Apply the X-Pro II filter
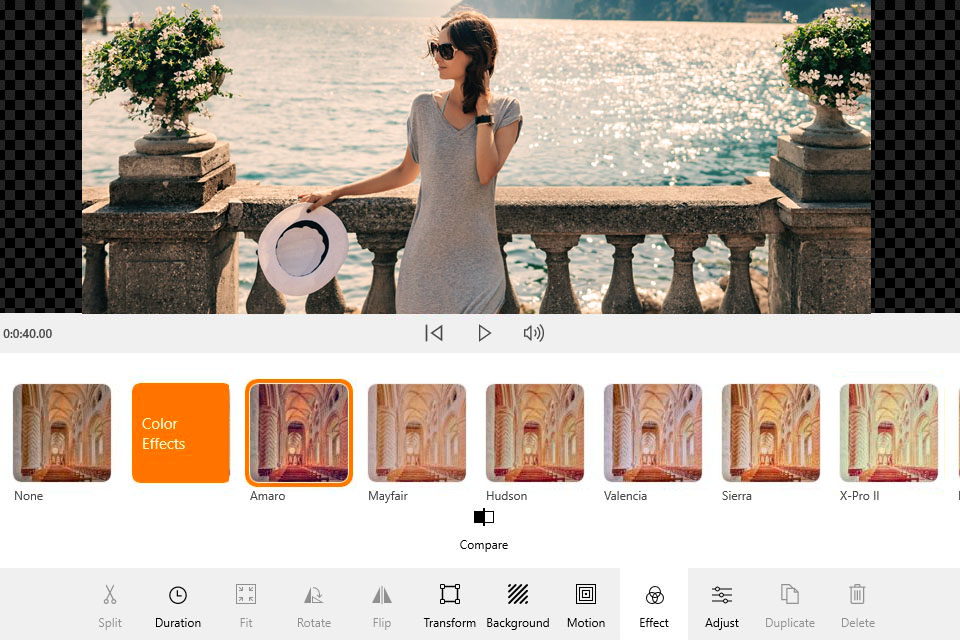Screen dimensions: 960x640 coord(889,432)
